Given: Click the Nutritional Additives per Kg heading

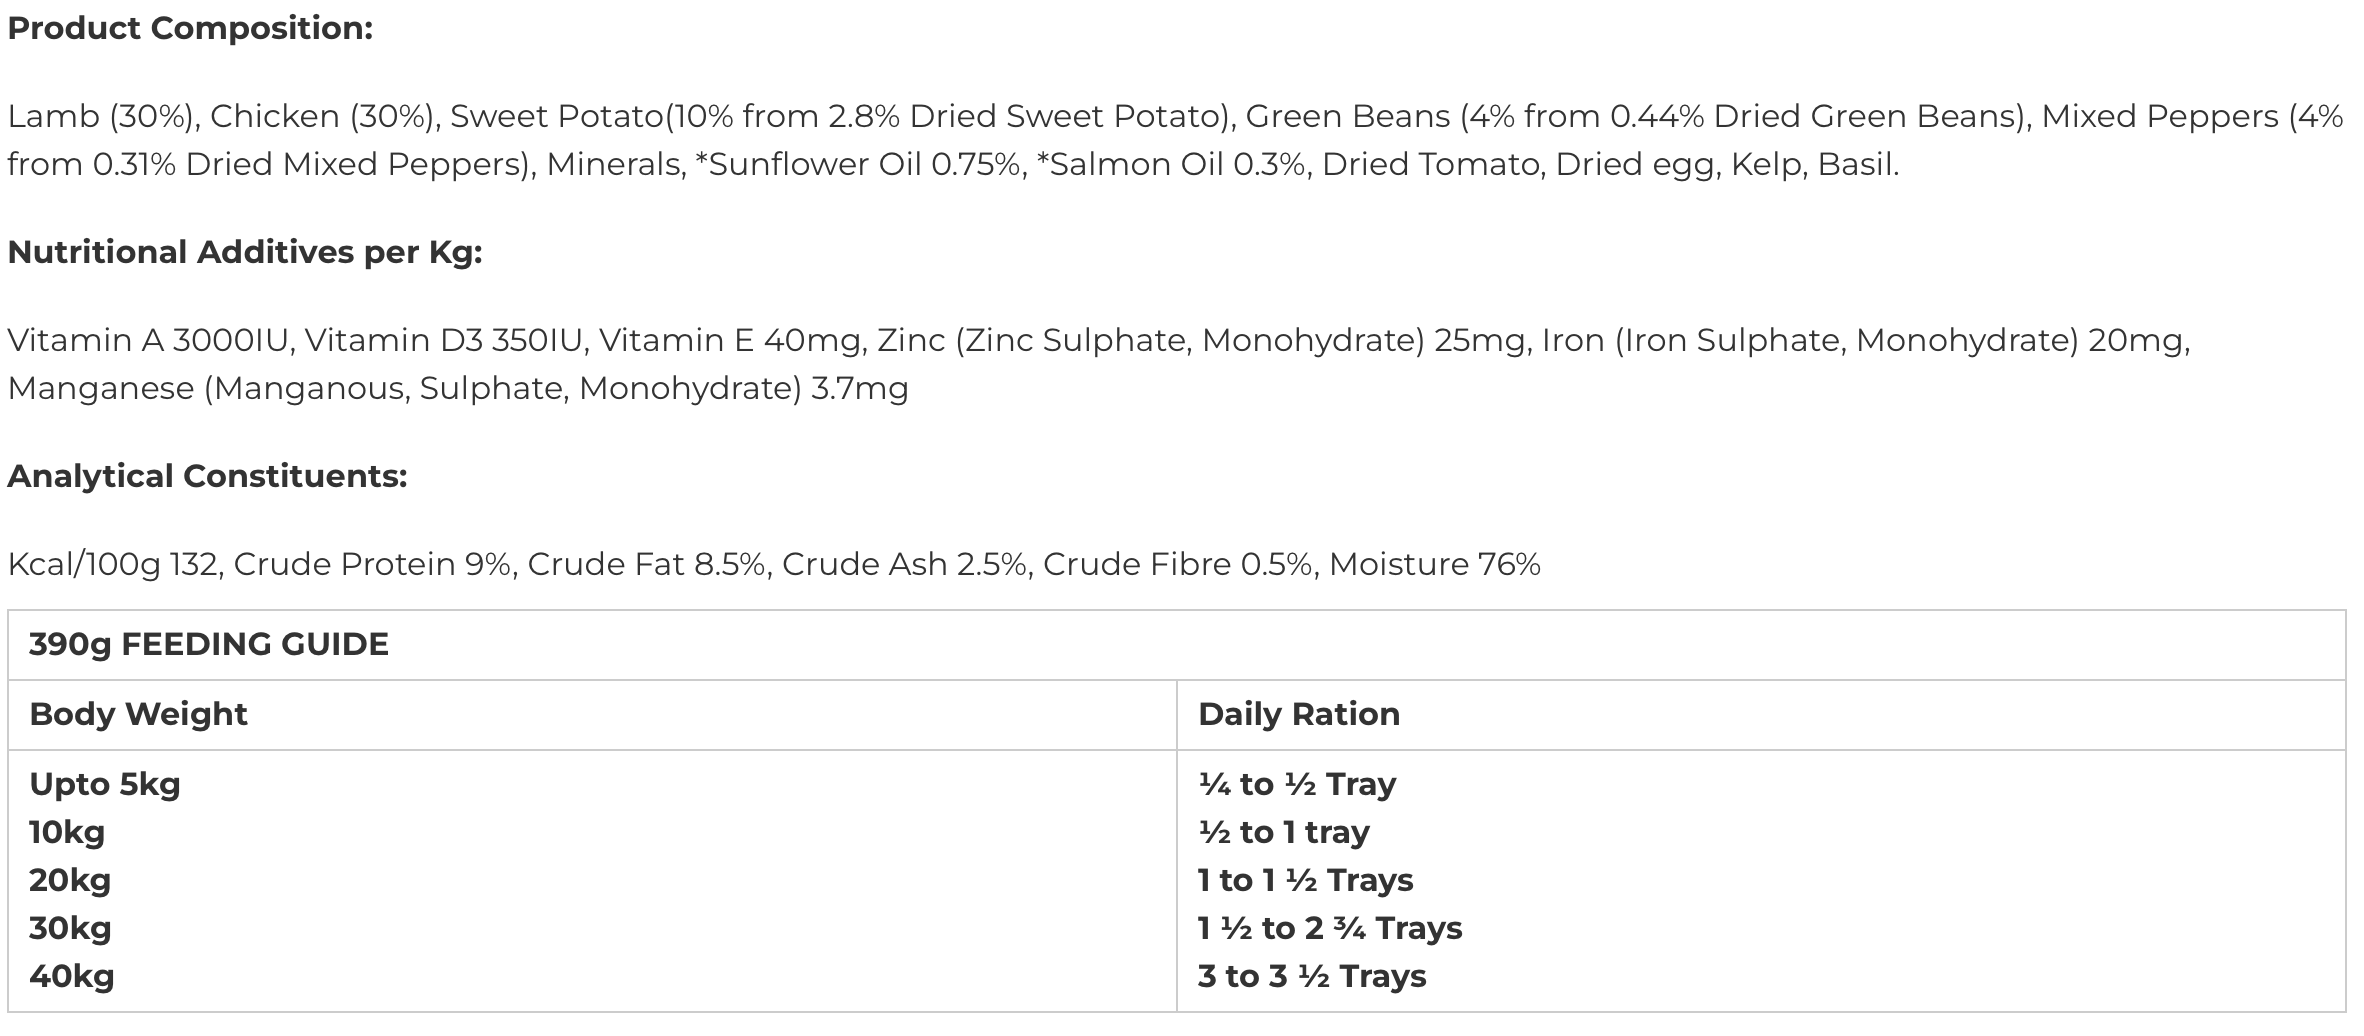Looking at the screenshot, I should point(245,253).
